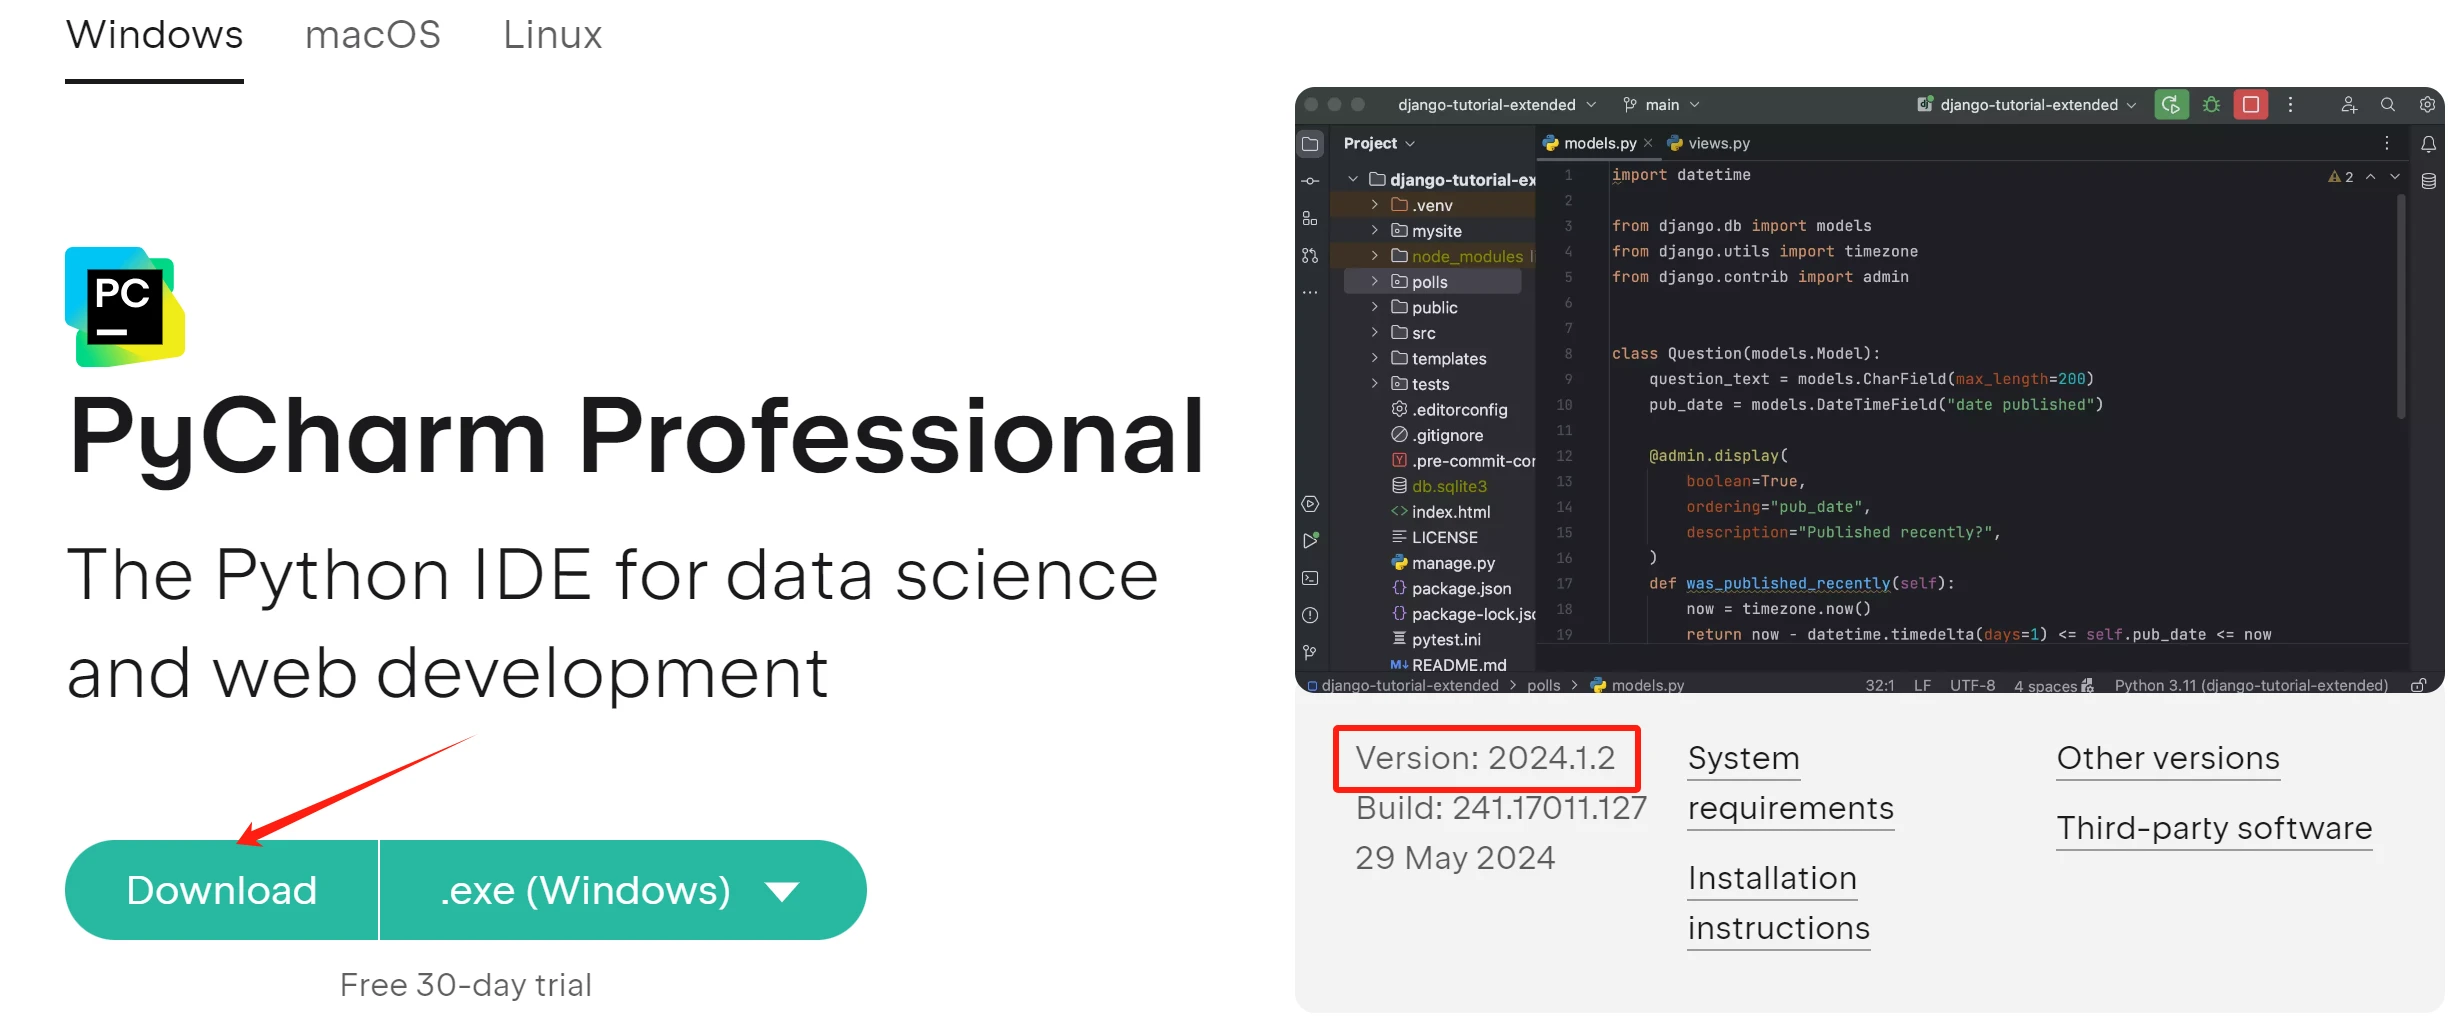
Task: Select manage.py in the project tree
Action: (x=1452, y=563)
